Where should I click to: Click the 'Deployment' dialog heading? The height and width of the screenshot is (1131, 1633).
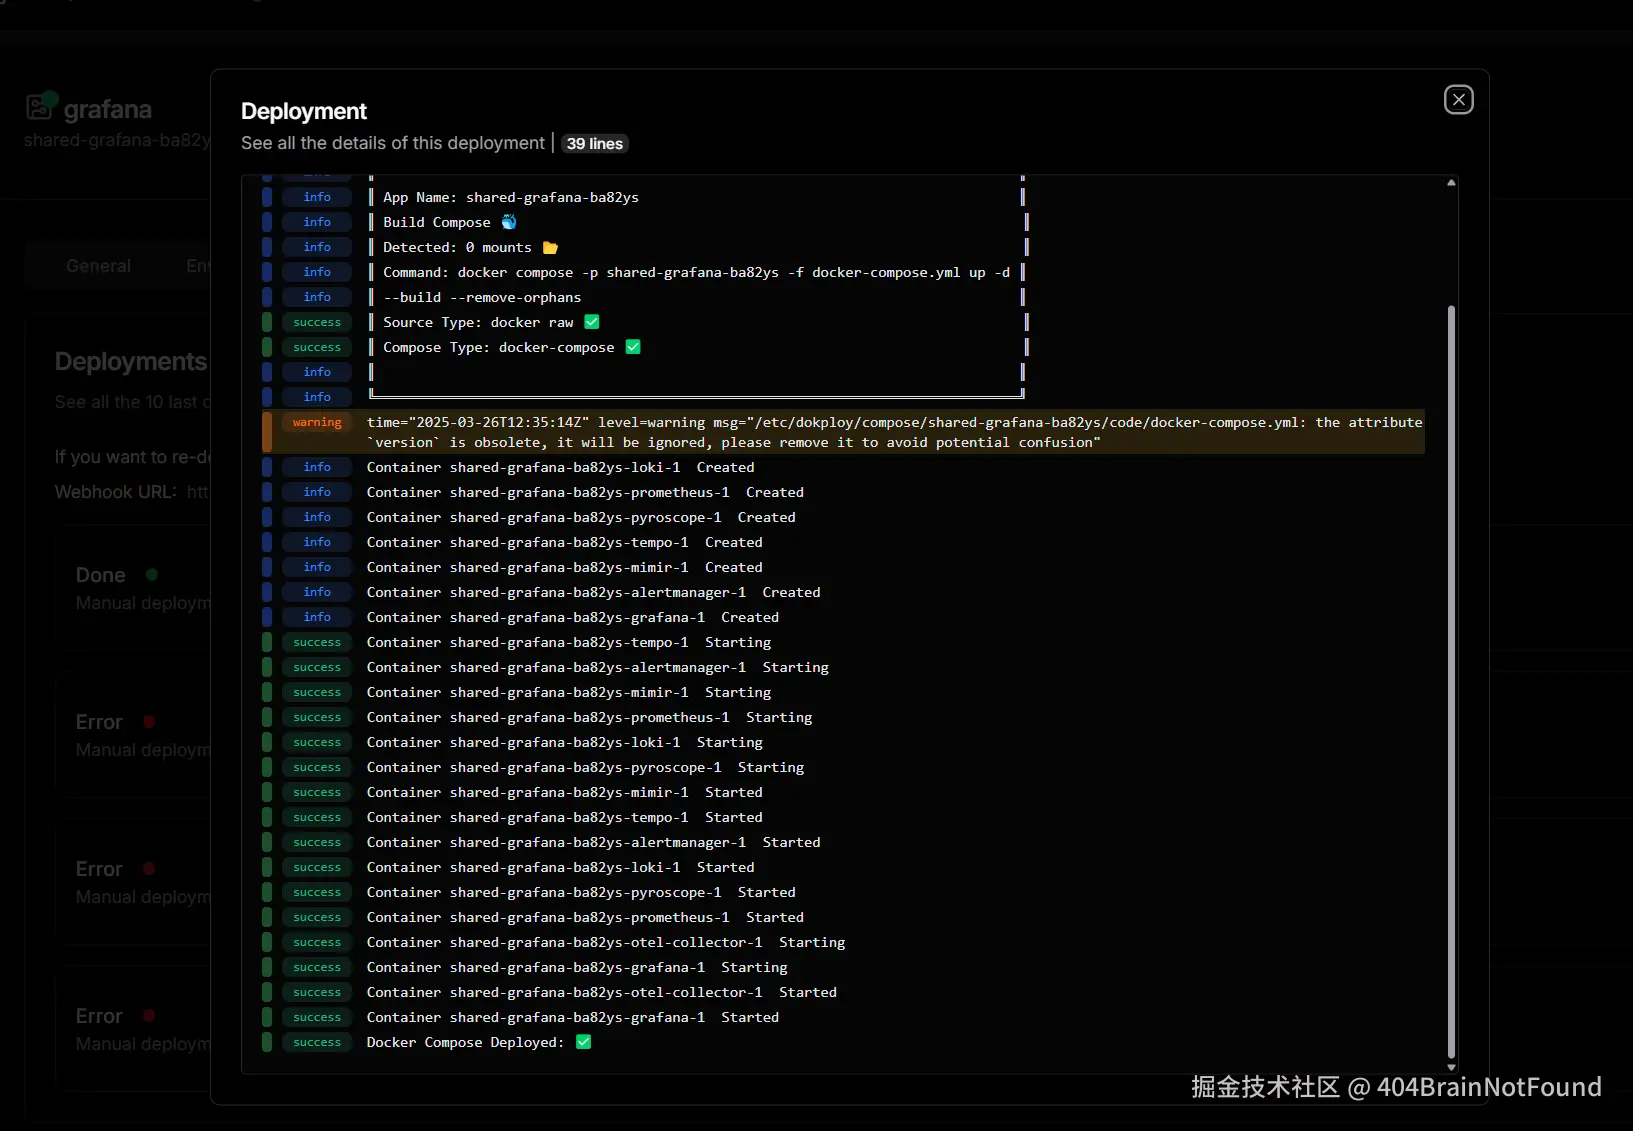click(304, 111)
